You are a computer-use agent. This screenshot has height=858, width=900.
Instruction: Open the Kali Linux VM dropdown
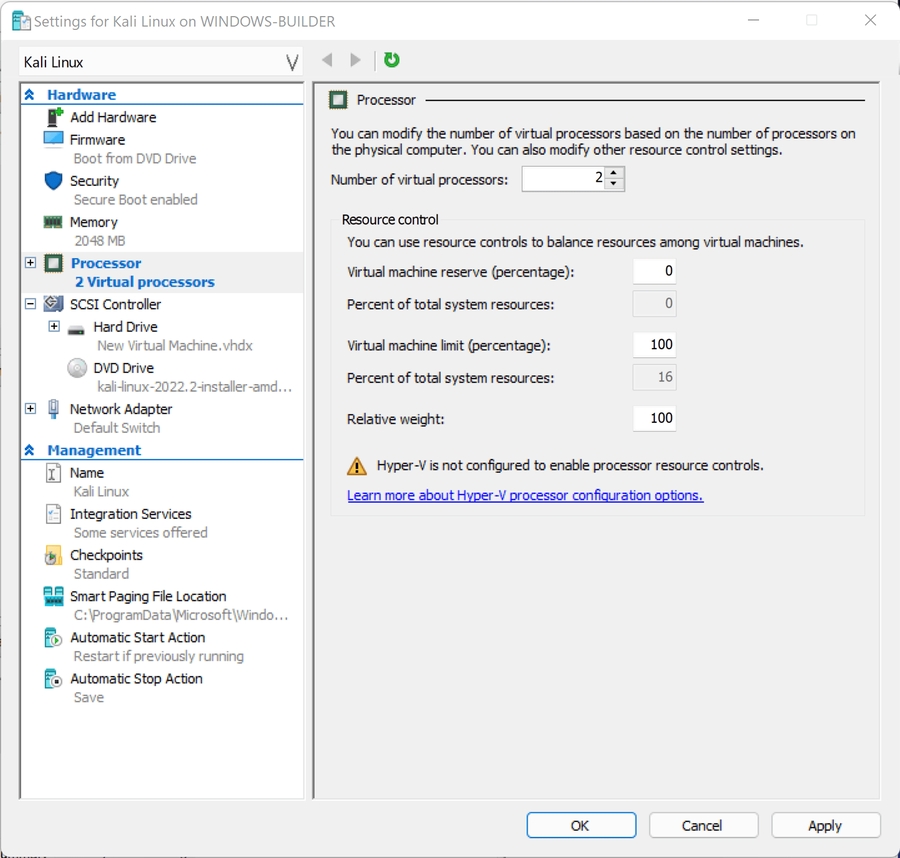coord(292,63)
